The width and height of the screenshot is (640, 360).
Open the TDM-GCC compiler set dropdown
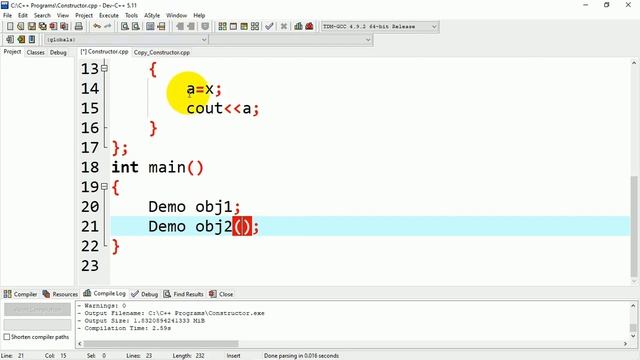click(x=434, y=27)
